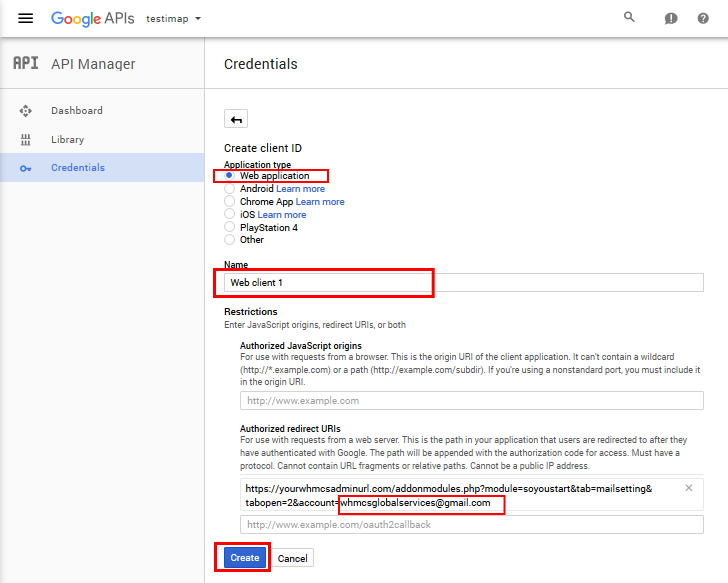The image size is (728, 583).
Task: Open the hamburger navigation menu
Action: pos(26,18)
